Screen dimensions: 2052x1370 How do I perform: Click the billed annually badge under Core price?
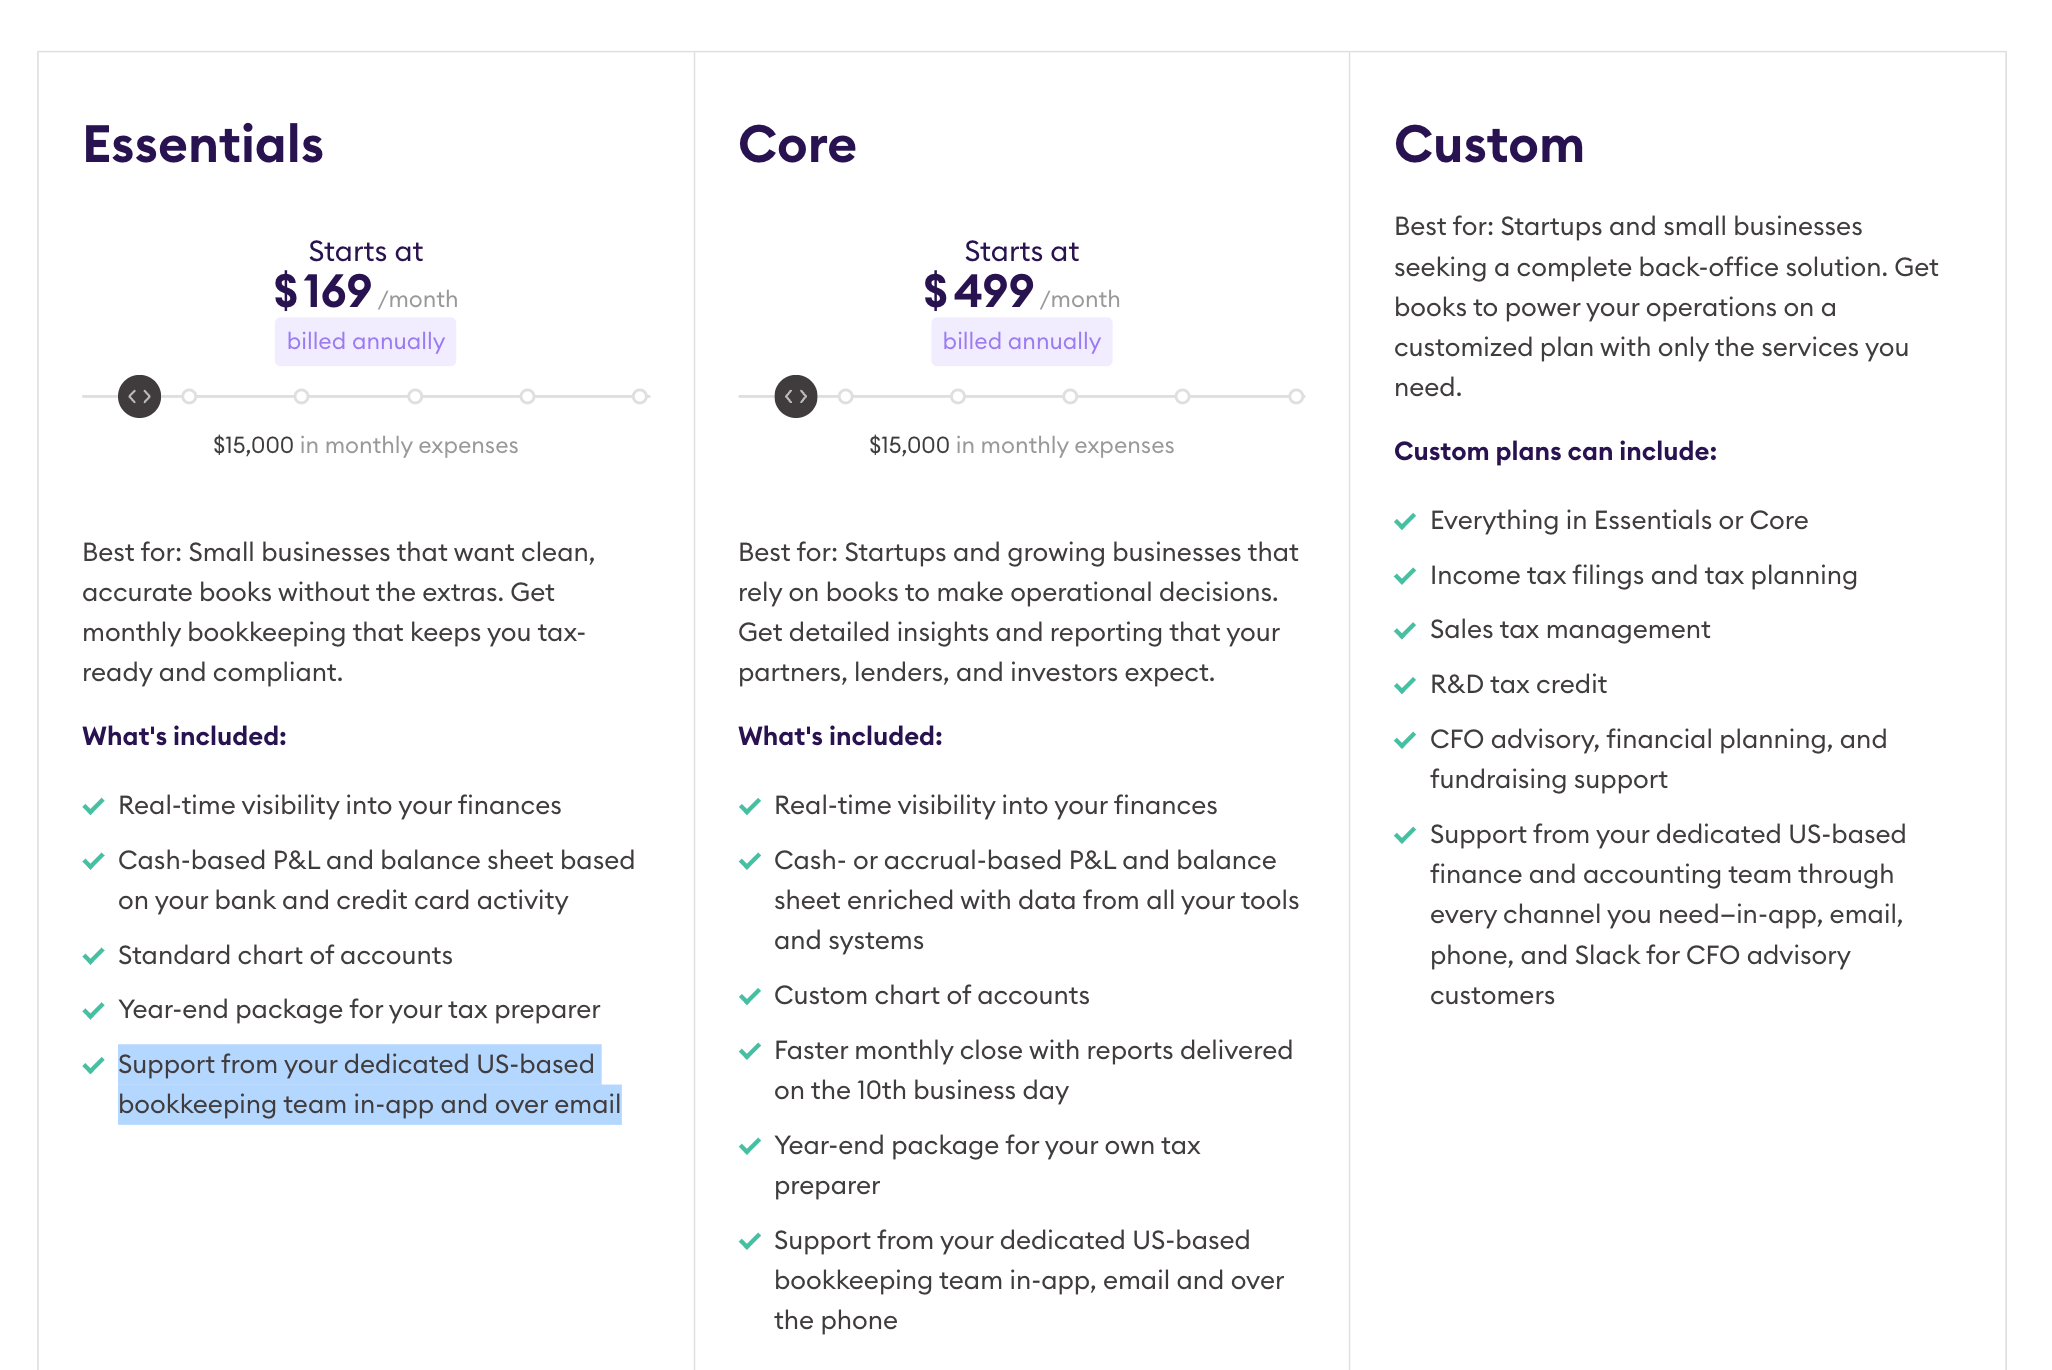(1021, 342)
